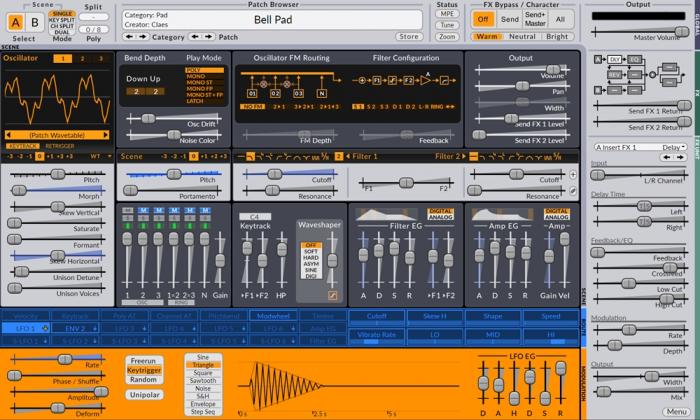Viewport: 700px width, 420px height.
Task: Select the last Filter 2 type icon
Action: coord(558,157)
